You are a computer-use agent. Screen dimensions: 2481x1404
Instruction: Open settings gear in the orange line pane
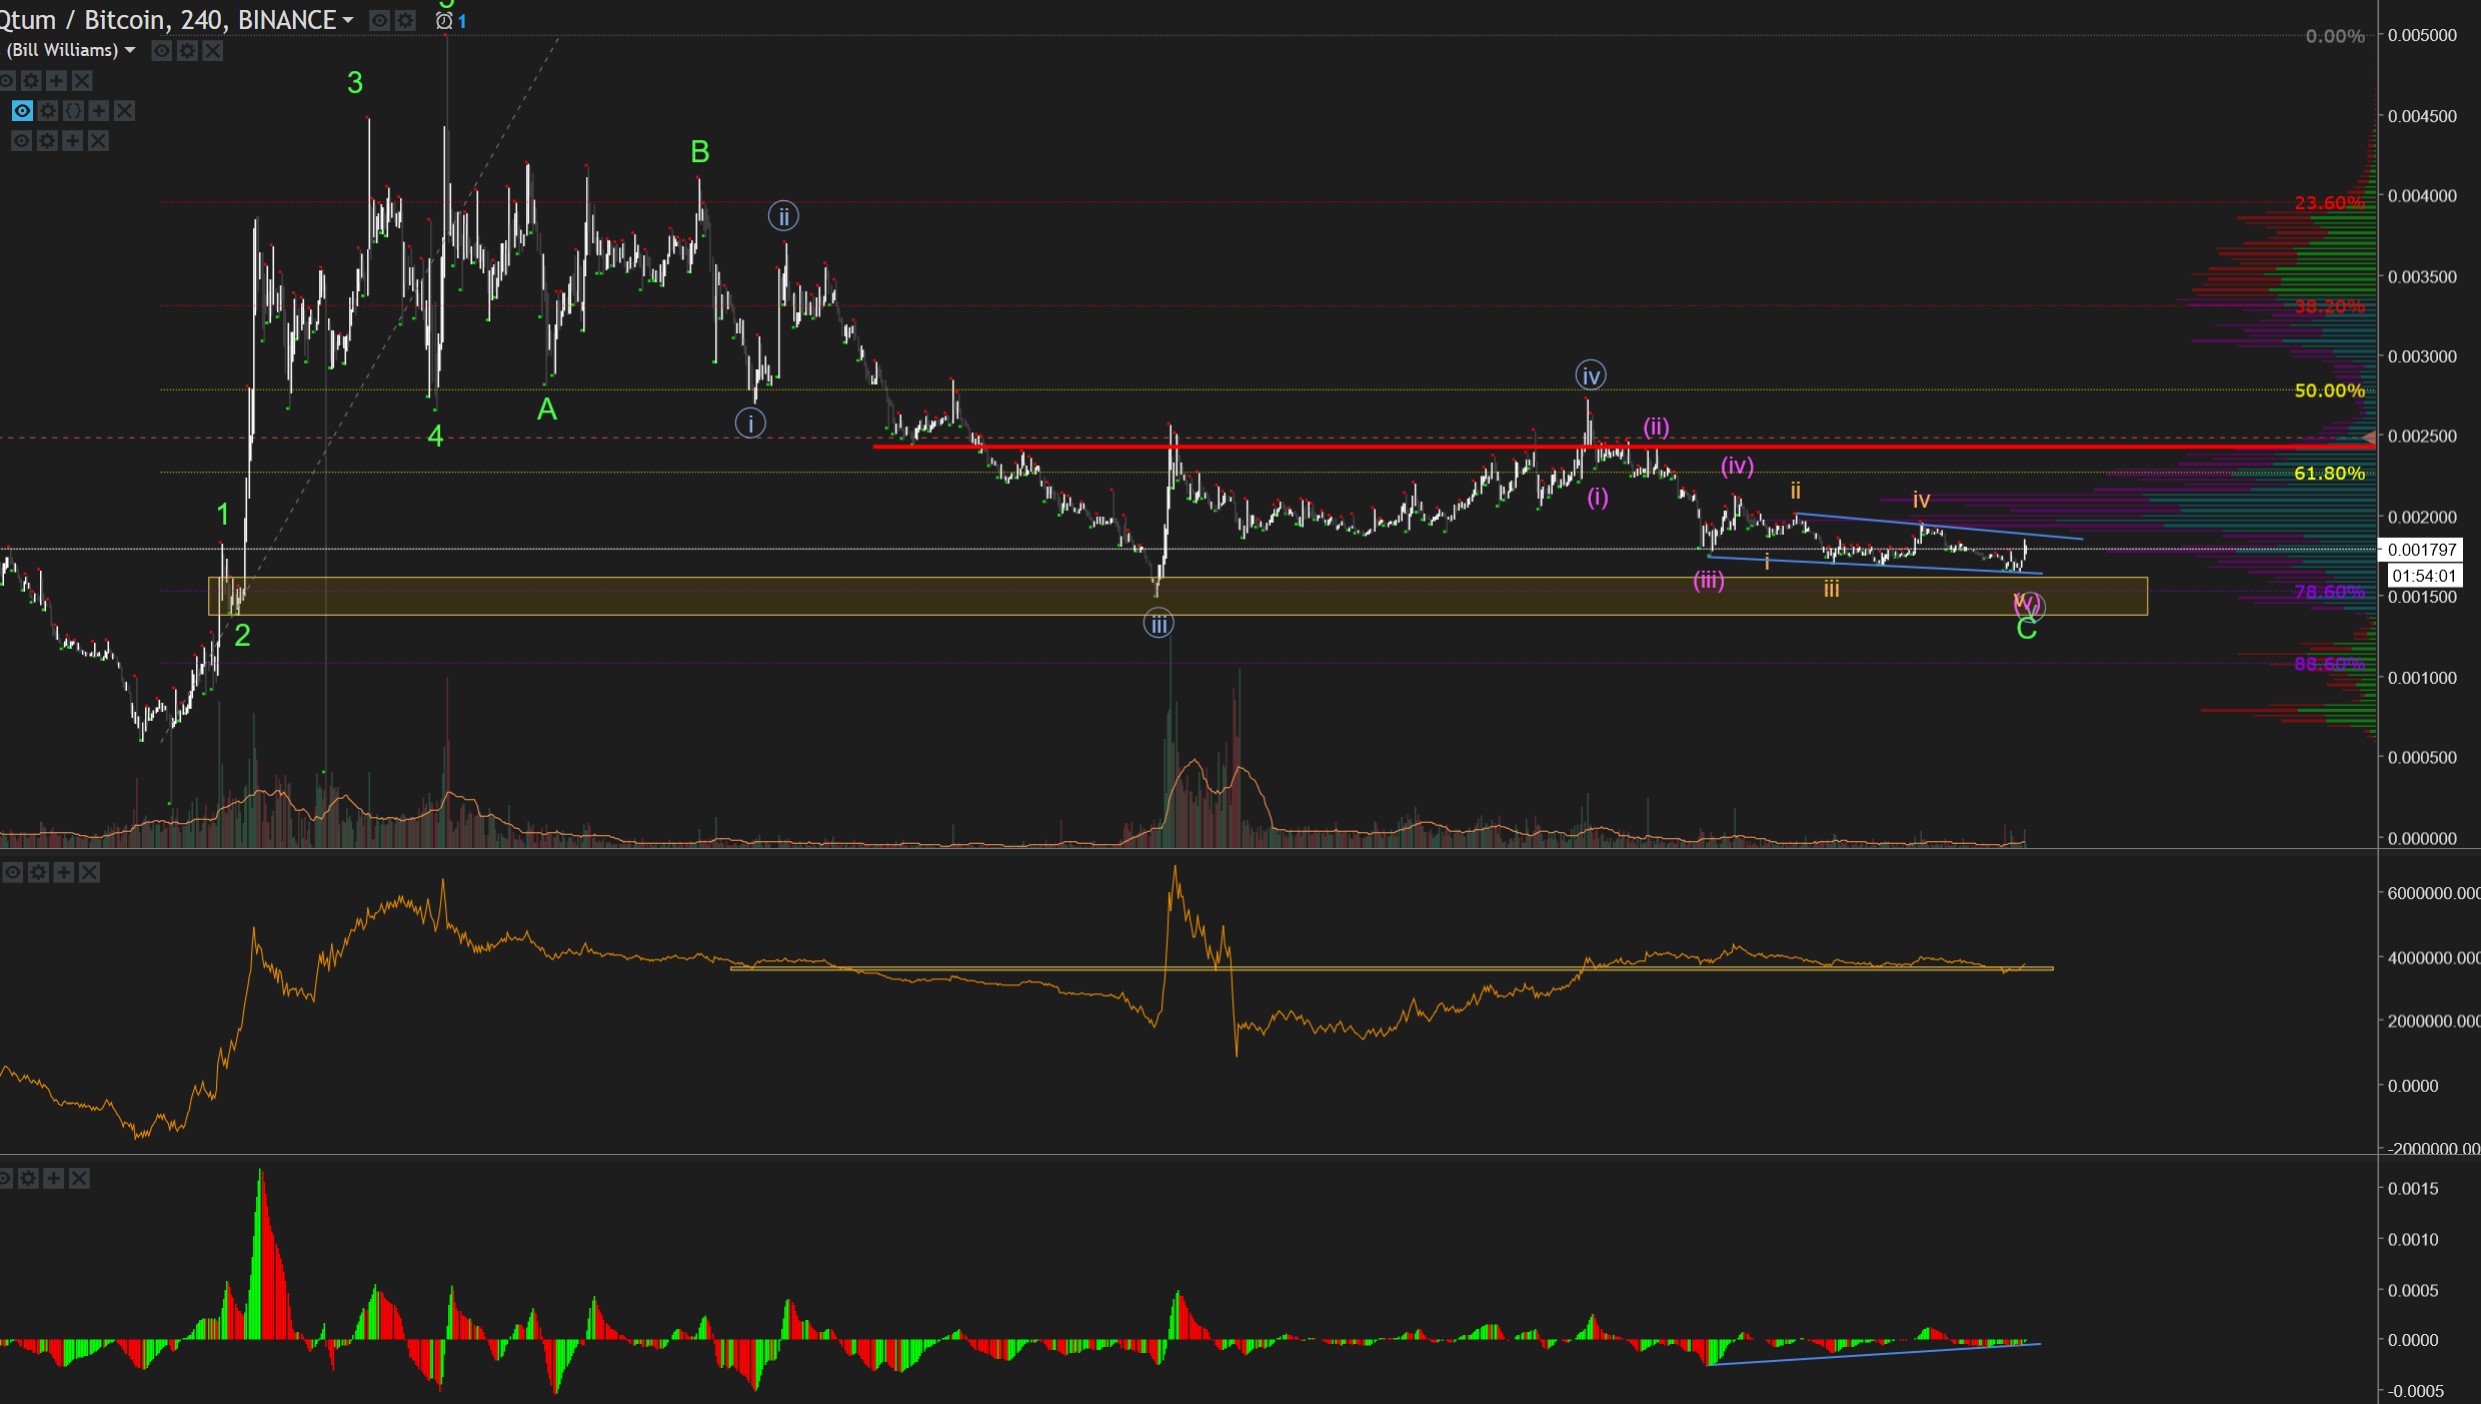[x=38, y=873]
